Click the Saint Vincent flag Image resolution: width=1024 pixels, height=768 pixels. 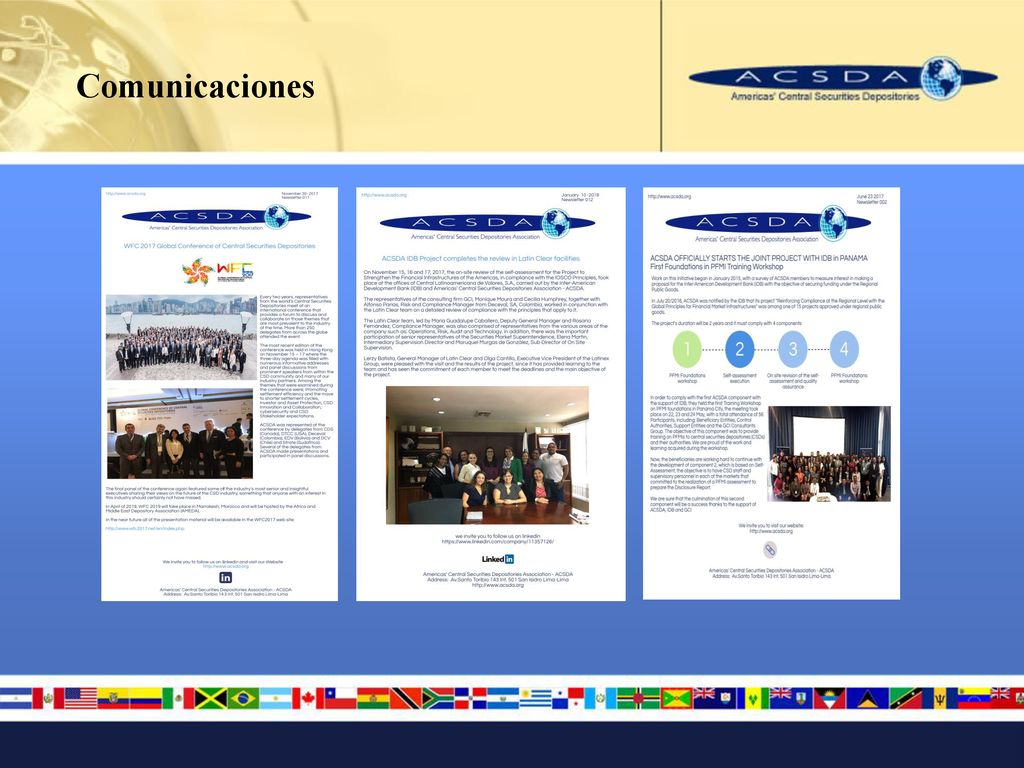(x=753, y=698)
